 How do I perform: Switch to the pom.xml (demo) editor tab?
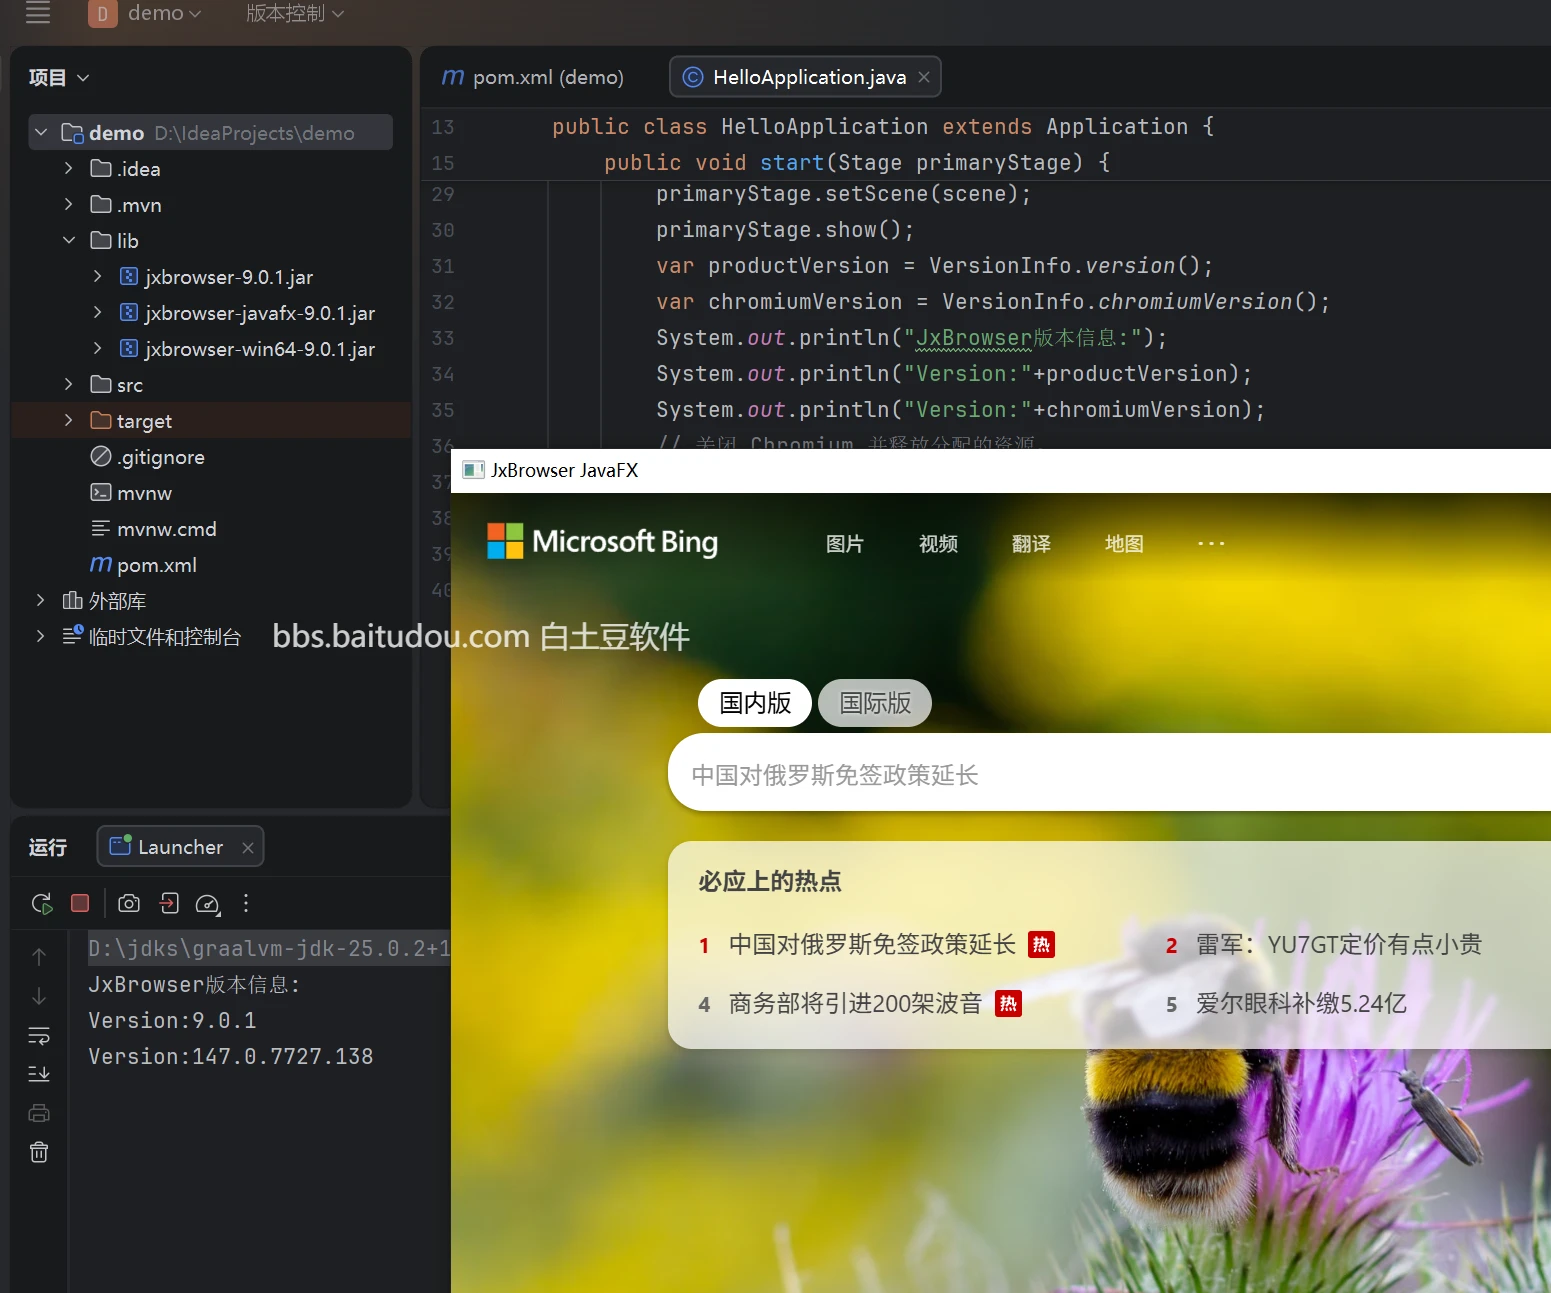(533, 77)
